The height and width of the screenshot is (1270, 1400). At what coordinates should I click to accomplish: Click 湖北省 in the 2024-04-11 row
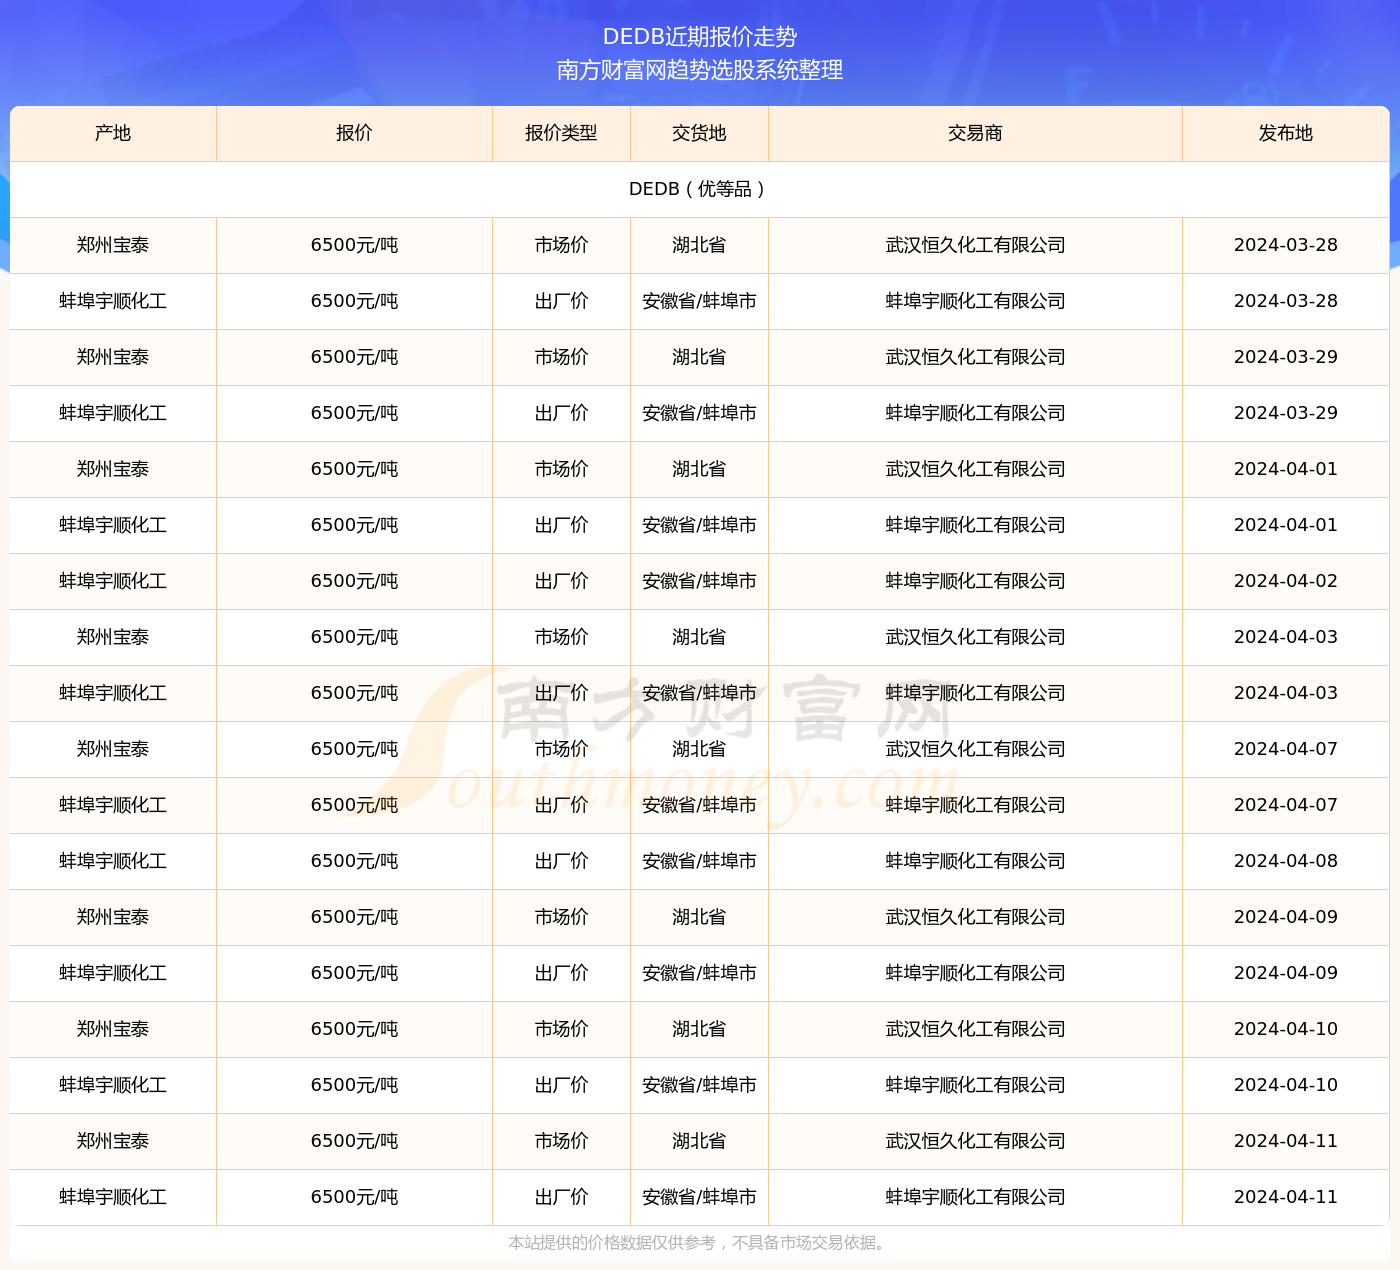(x=699, y=1141)
